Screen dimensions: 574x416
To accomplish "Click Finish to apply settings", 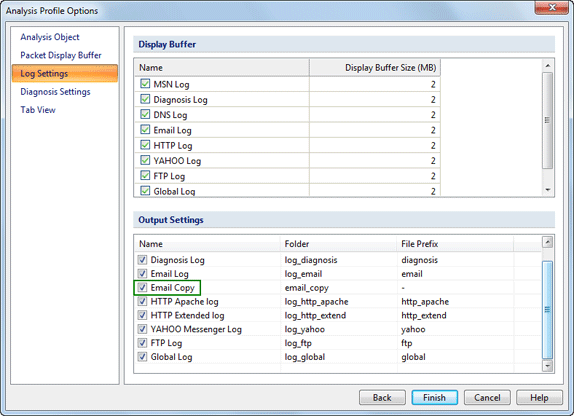I will tap(435, 397).
